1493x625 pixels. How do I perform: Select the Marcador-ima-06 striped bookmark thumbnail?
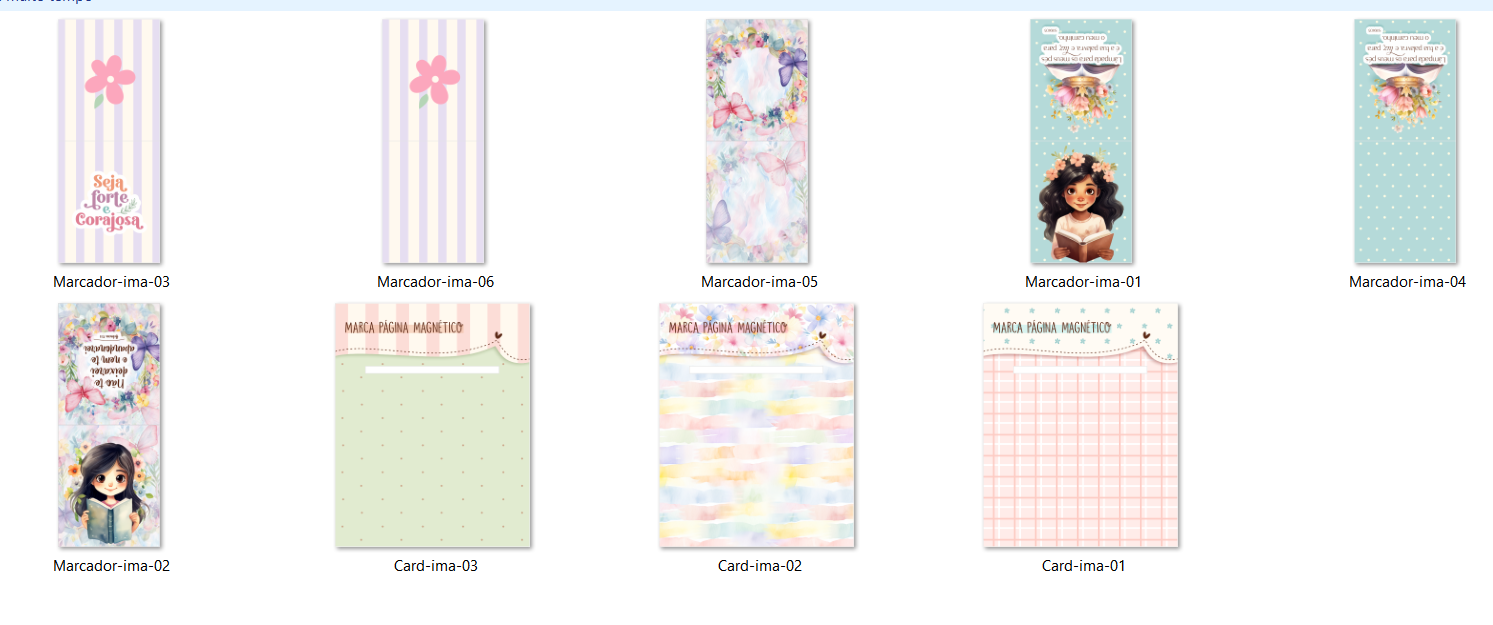click(x=434, y=141)
